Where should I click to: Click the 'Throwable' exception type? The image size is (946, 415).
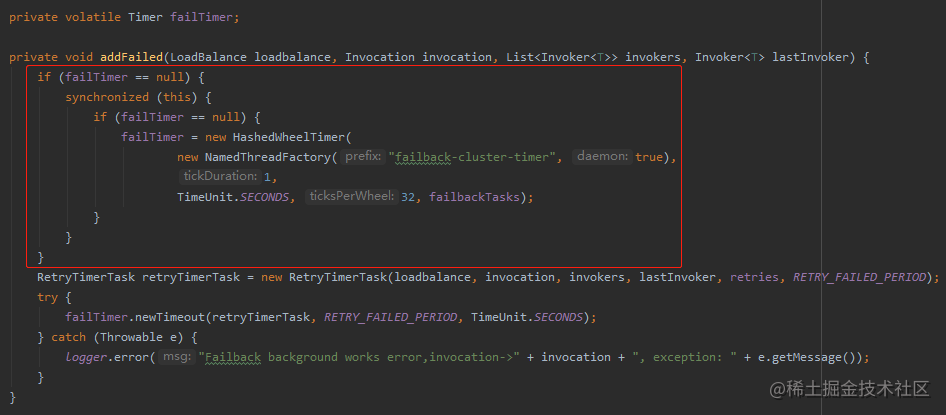(x=132, y=337)
